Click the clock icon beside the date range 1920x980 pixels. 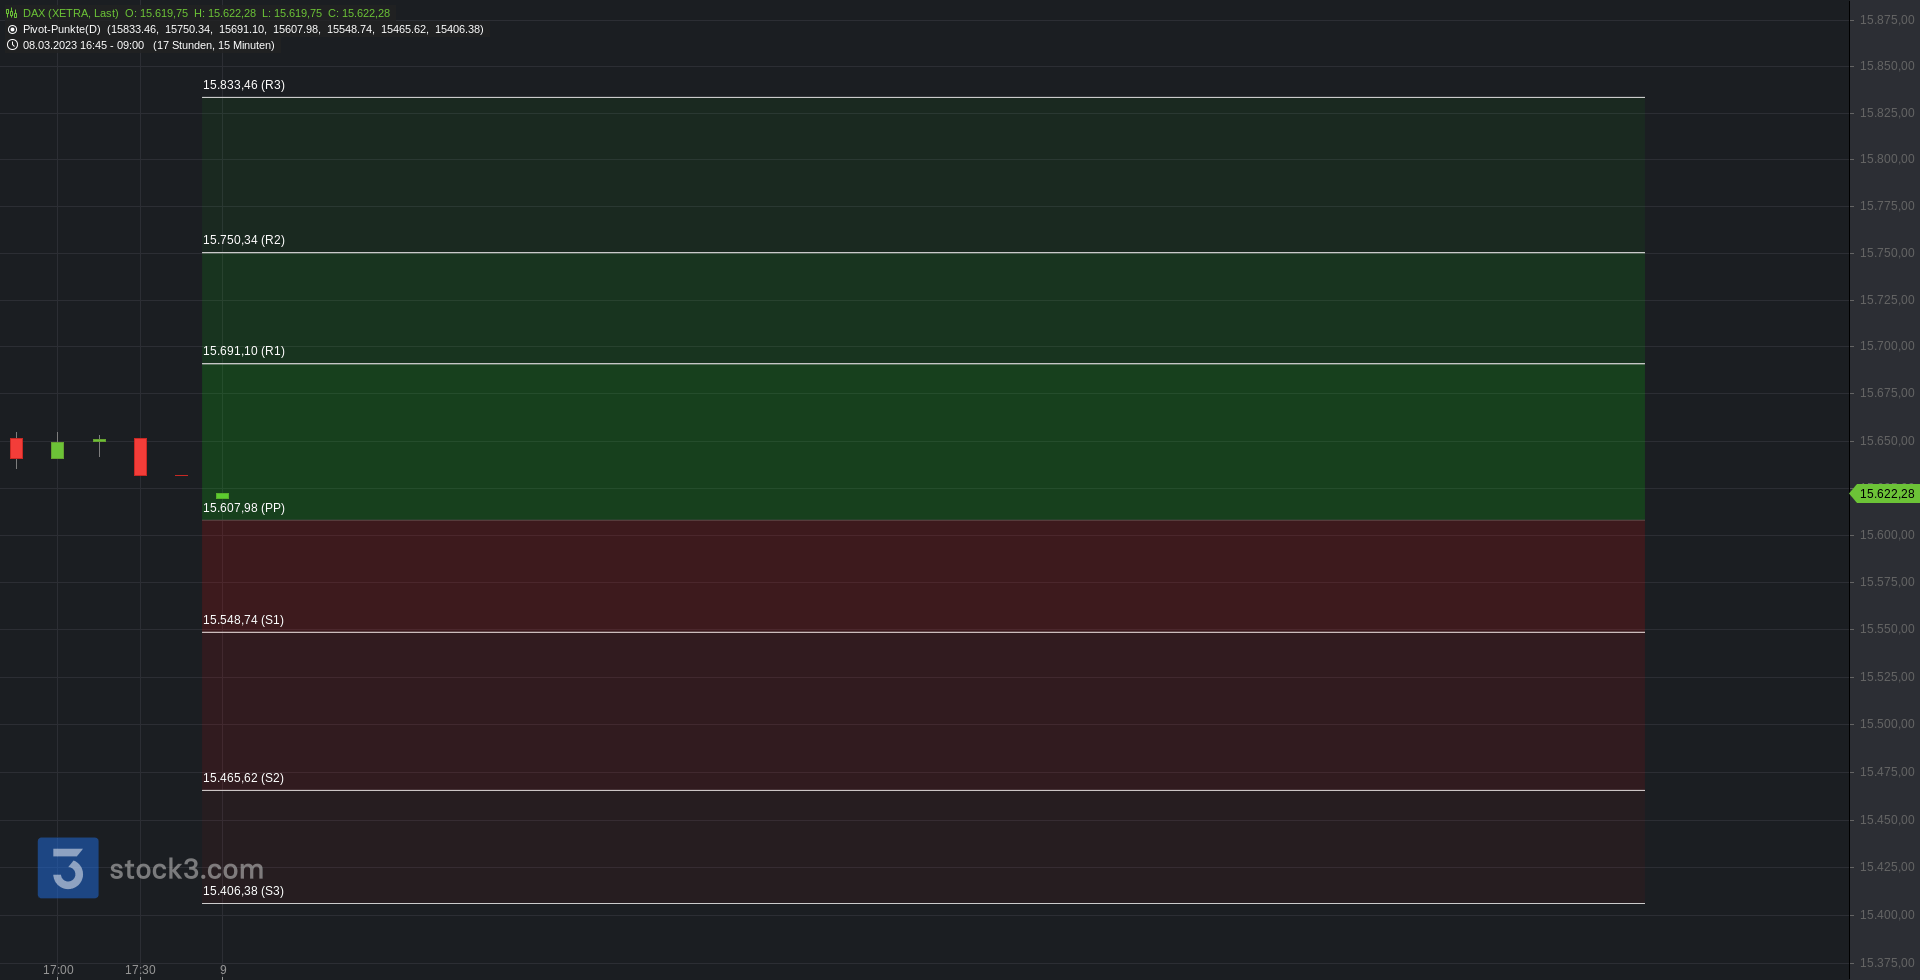[x=12, y=45]
